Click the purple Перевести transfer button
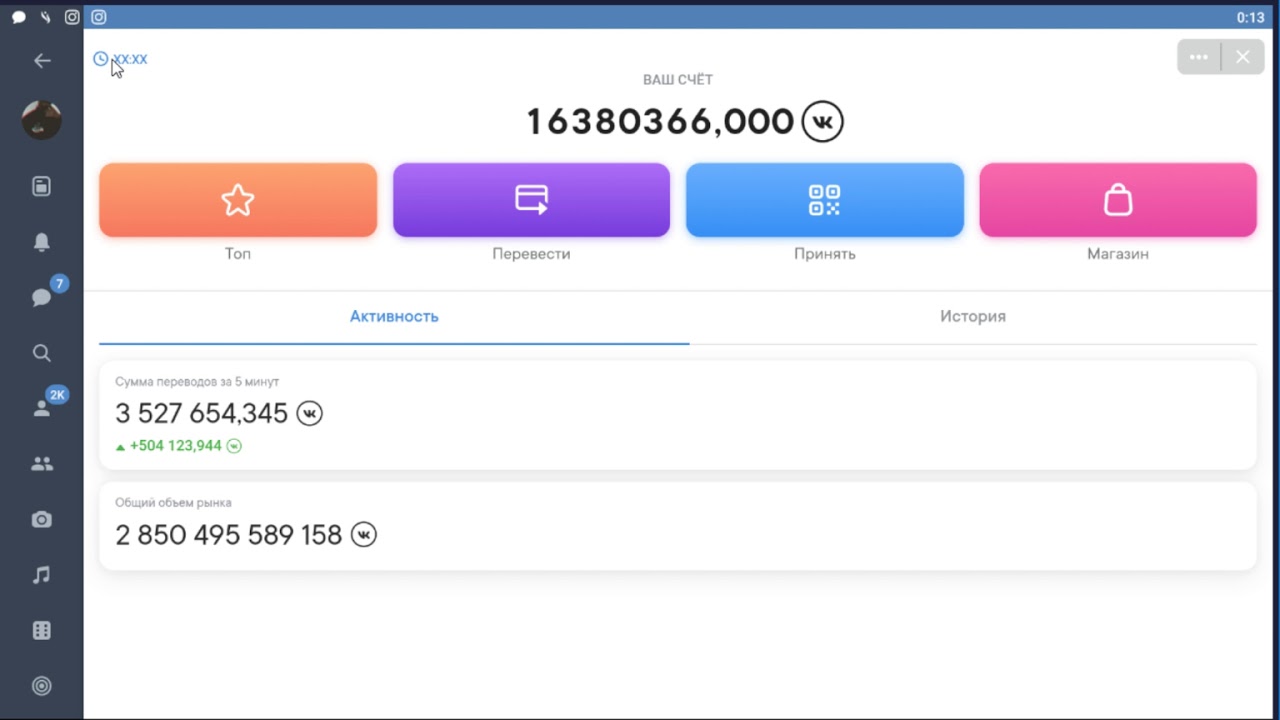The image size is (1280, 720). tap(531, 200)
